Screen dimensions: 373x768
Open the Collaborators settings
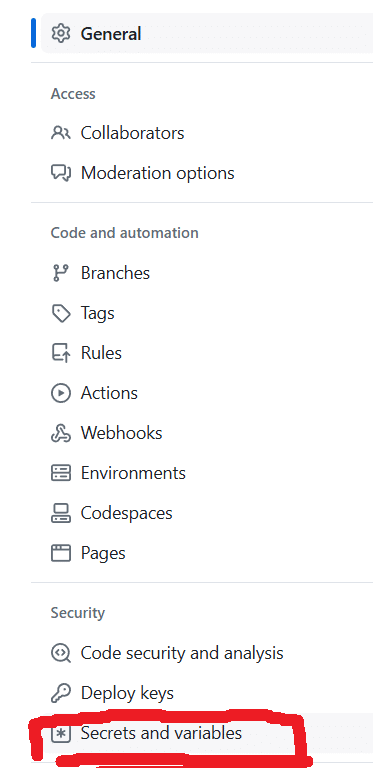tap(207, 133)
